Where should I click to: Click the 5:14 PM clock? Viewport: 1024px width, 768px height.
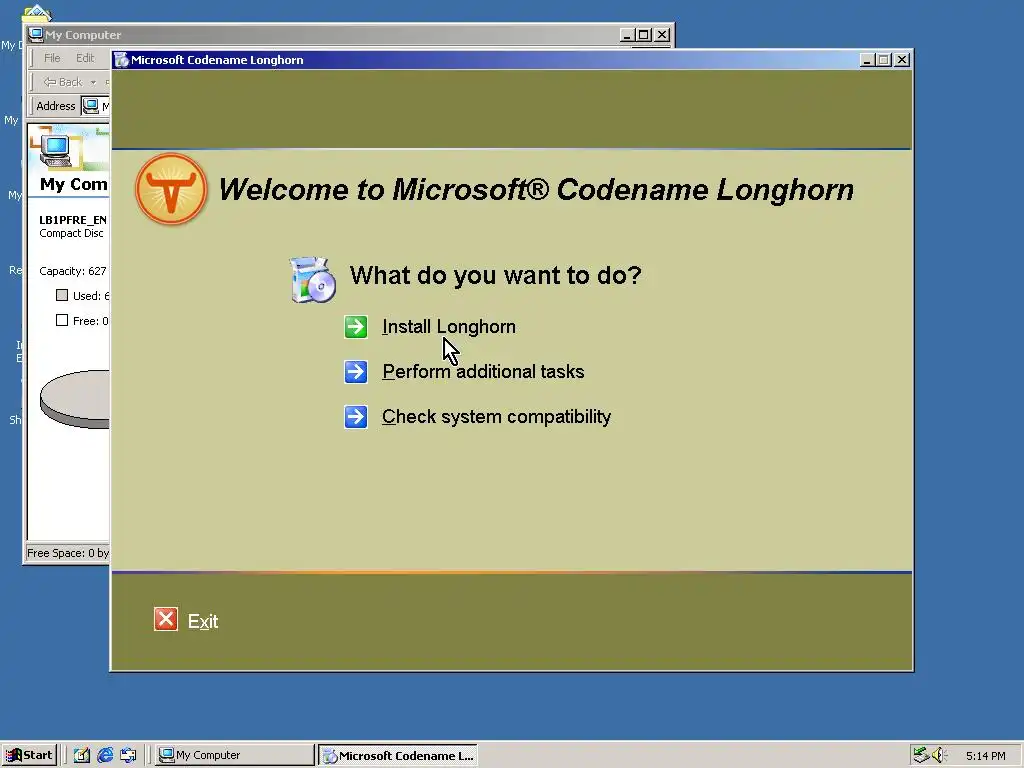[x=985, y=756]
